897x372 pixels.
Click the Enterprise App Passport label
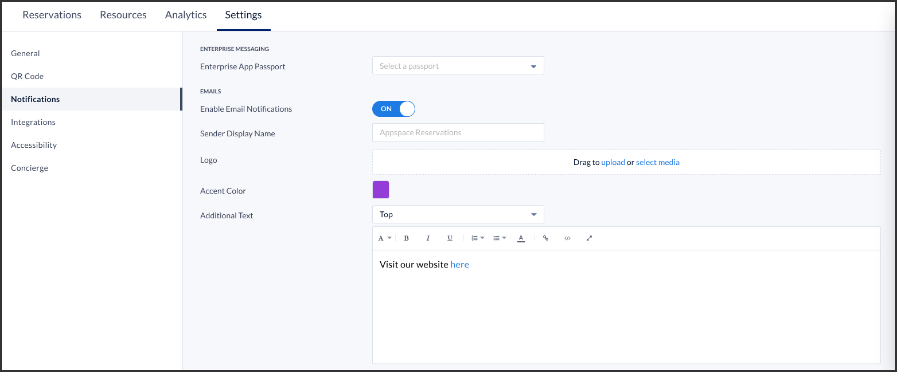[x=243, y=66]
